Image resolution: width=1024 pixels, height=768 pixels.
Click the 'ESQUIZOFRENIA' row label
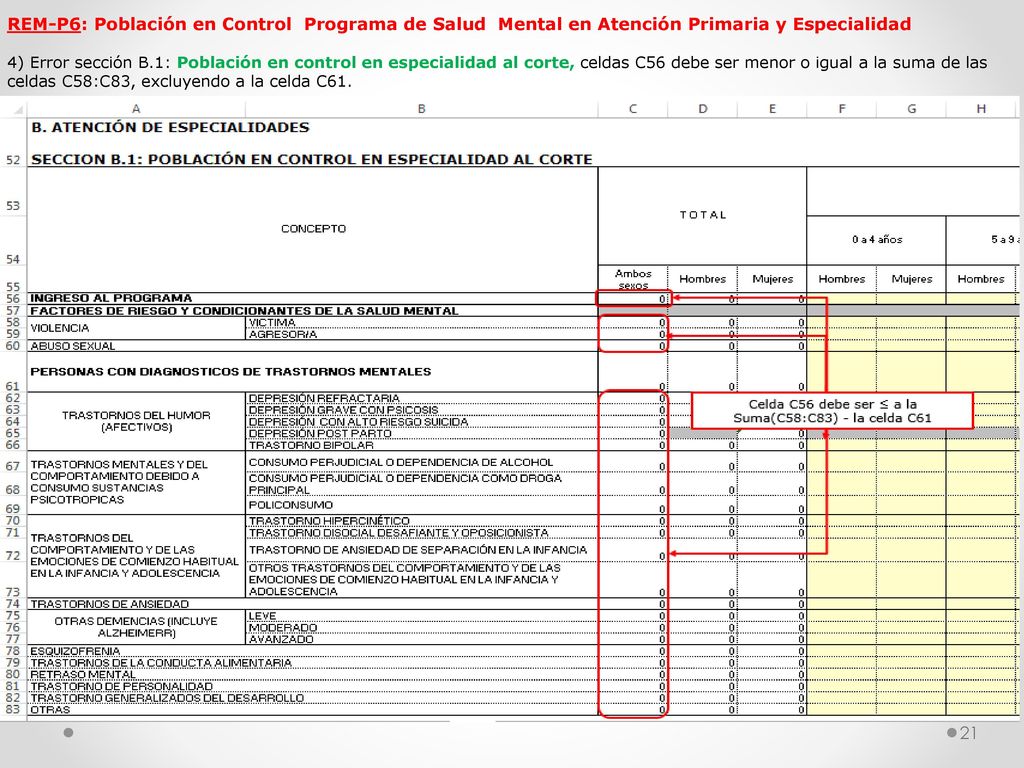coord(75,651)
